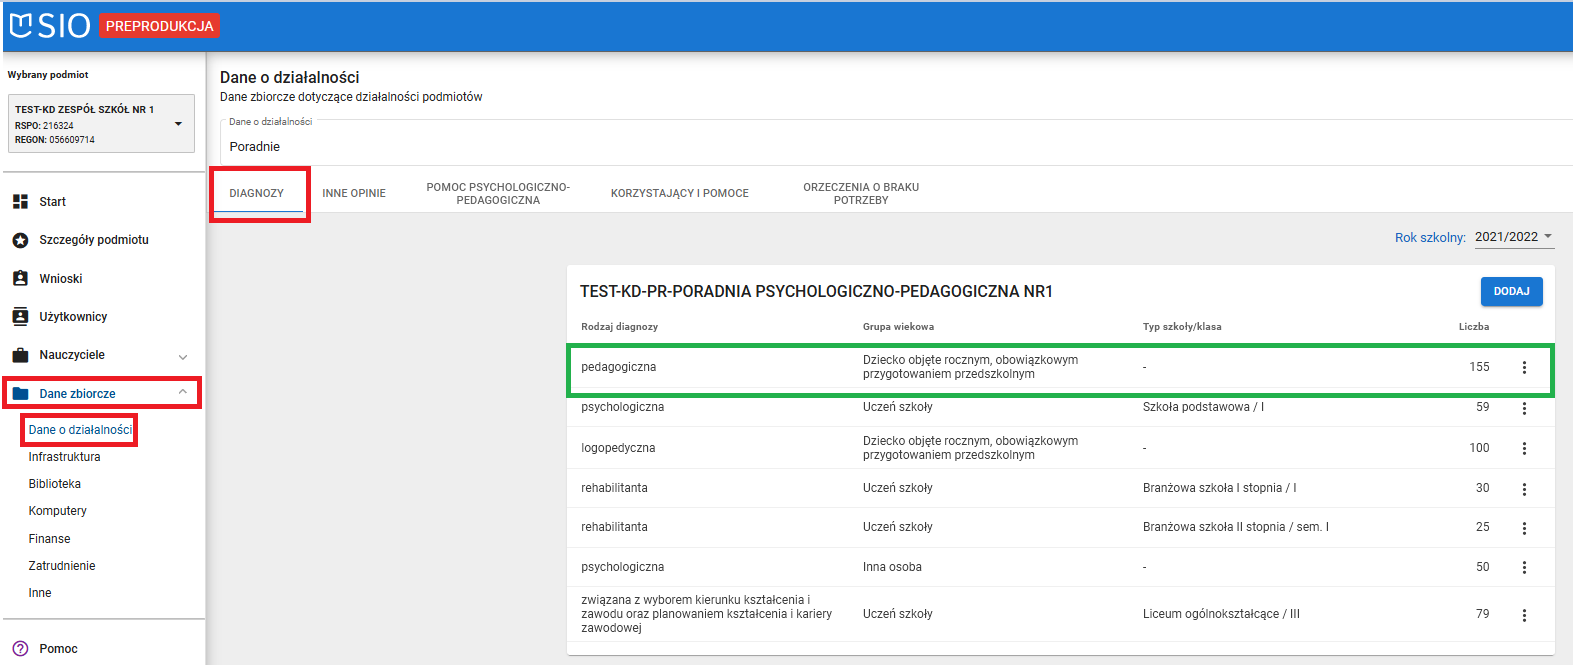Switch to the Diagnozy tab
Screen dimensions: 1573x665
pos(257,193)
